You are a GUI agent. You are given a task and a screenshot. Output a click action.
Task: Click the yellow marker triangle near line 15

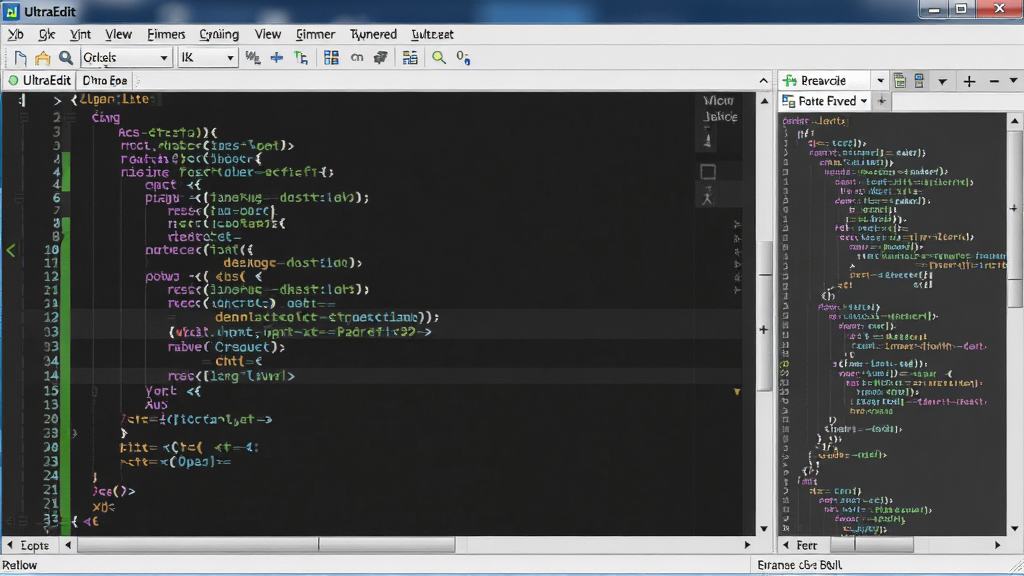tap(737, 392)
